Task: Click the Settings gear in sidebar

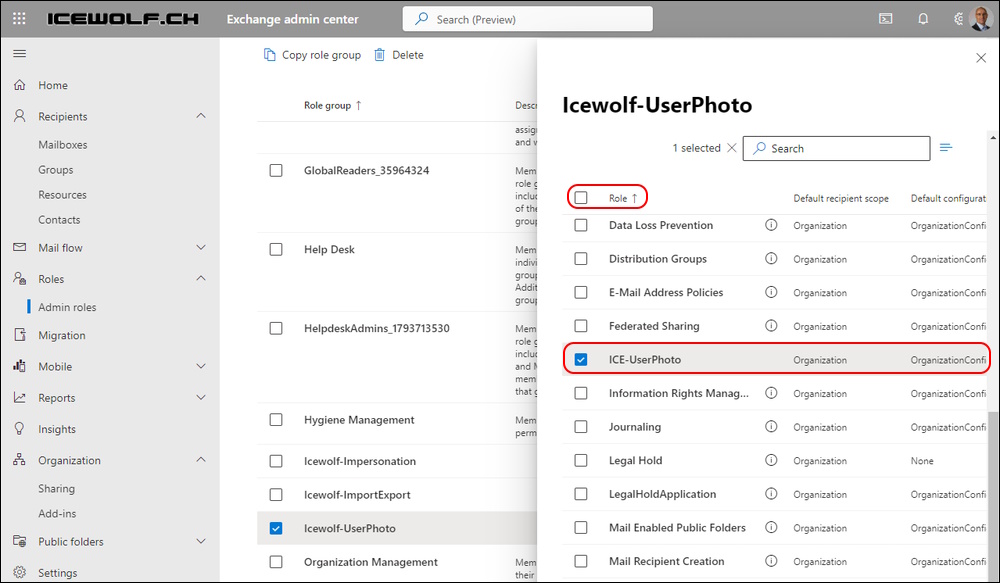Action: 20,572
